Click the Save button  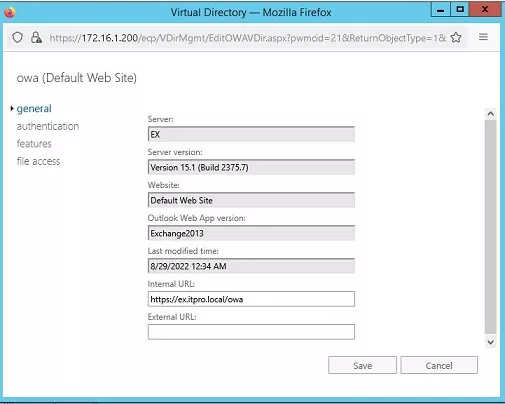[362, 365]
